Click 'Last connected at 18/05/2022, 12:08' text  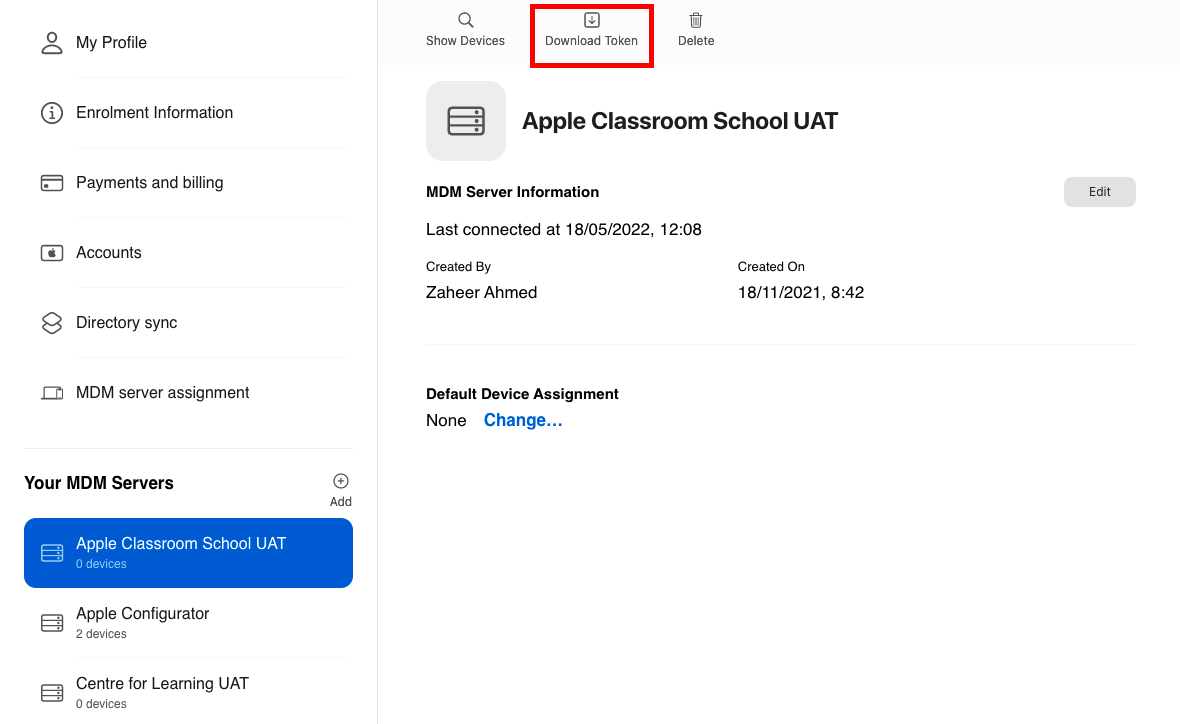pos(564,230)
